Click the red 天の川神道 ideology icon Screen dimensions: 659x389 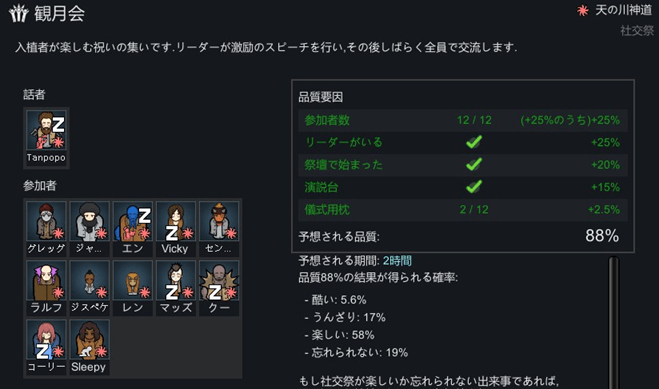click(x=583, y=11)
